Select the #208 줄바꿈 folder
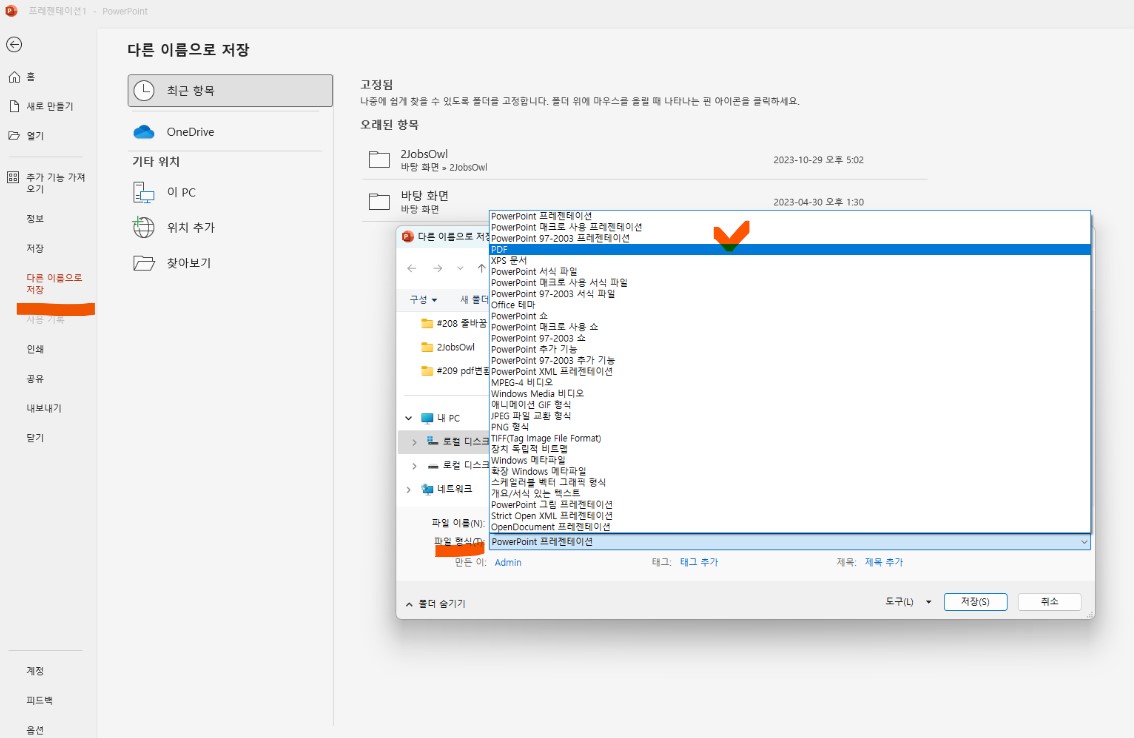This screenshot has height=738, width=1134. pos(454,323)
